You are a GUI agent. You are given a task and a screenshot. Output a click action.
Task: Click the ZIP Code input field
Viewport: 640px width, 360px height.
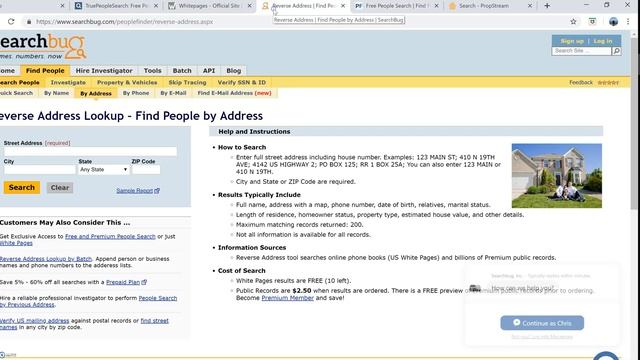pos(146,169)
